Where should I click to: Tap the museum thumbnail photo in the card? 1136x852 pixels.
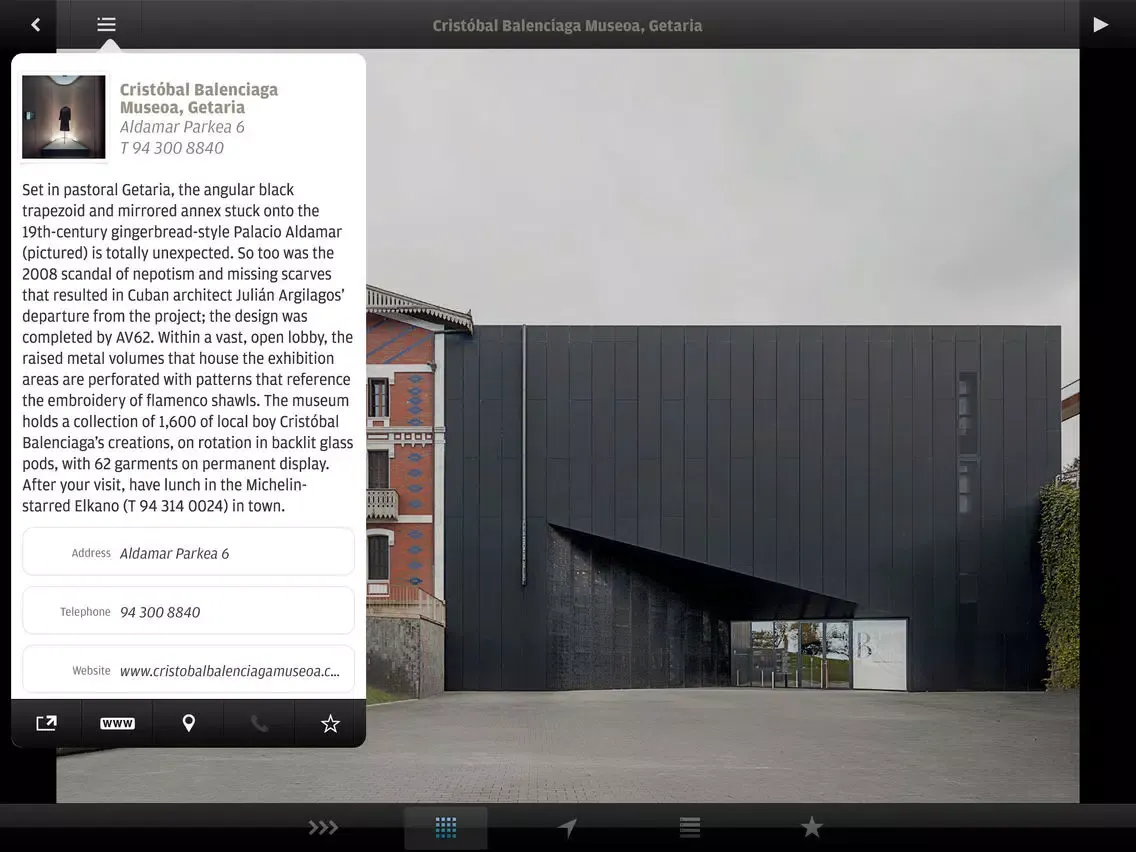click(64, 117)
